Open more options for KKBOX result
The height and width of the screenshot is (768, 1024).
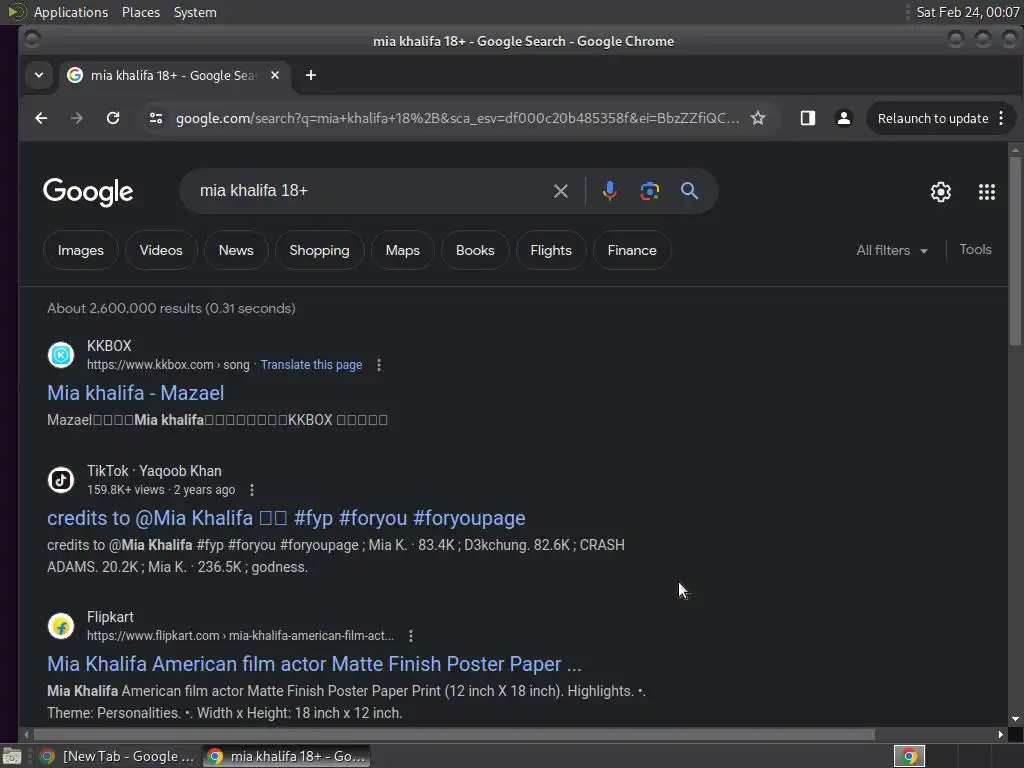379,365
